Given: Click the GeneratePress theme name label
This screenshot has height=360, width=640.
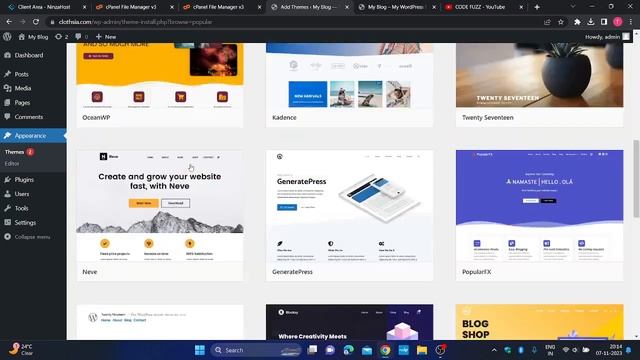Looking at the screenshot, I should click(x=292, y=272).
